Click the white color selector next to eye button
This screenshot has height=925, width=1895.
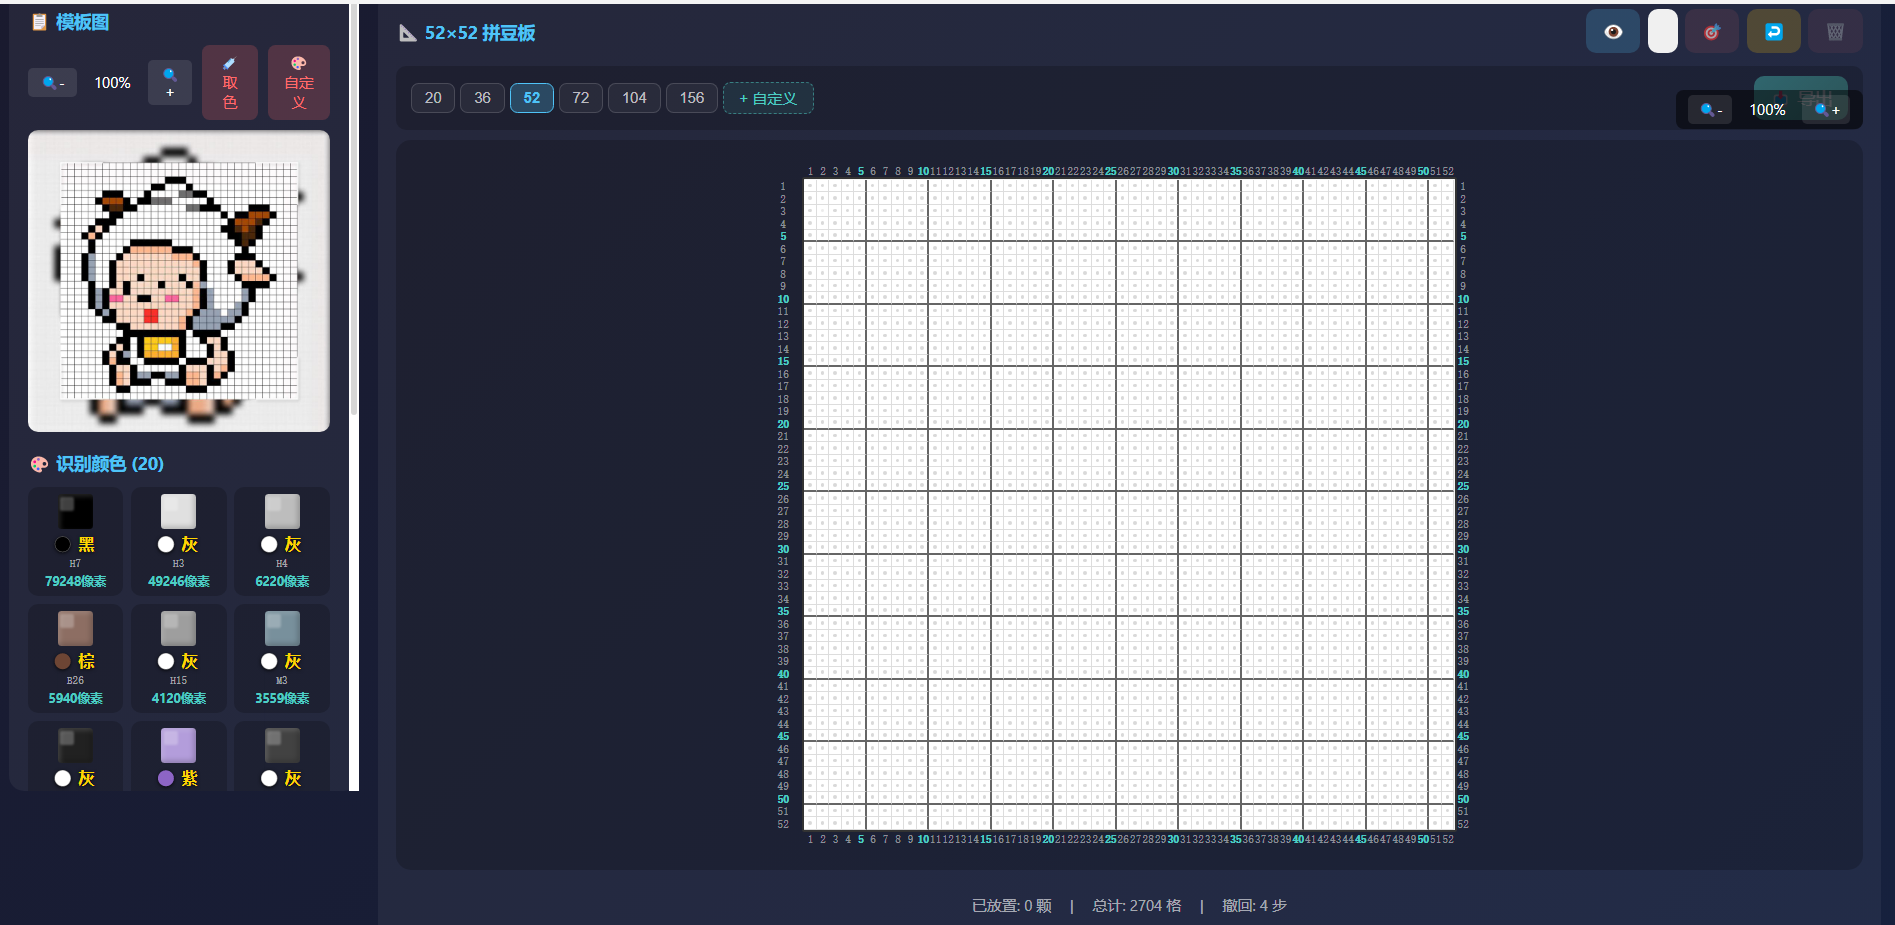pyautogui.click(x=1662, y=32)
